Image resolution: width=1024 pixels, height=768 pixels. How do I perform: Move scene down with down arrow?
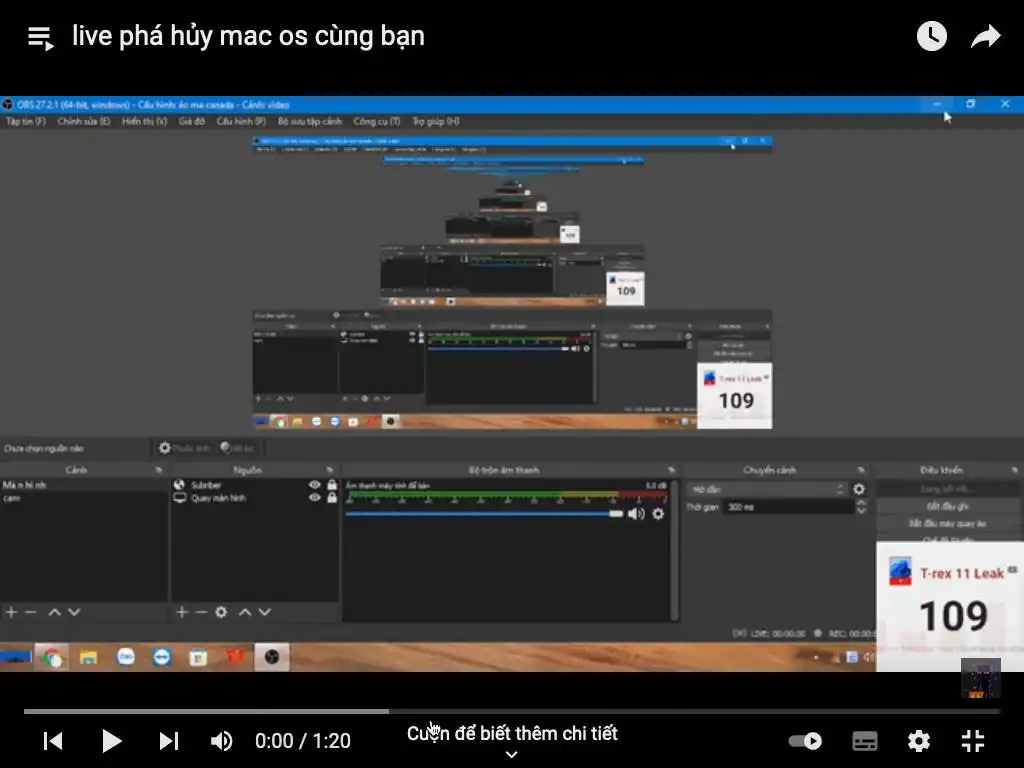pyautogui.click(x=74, y=612)
